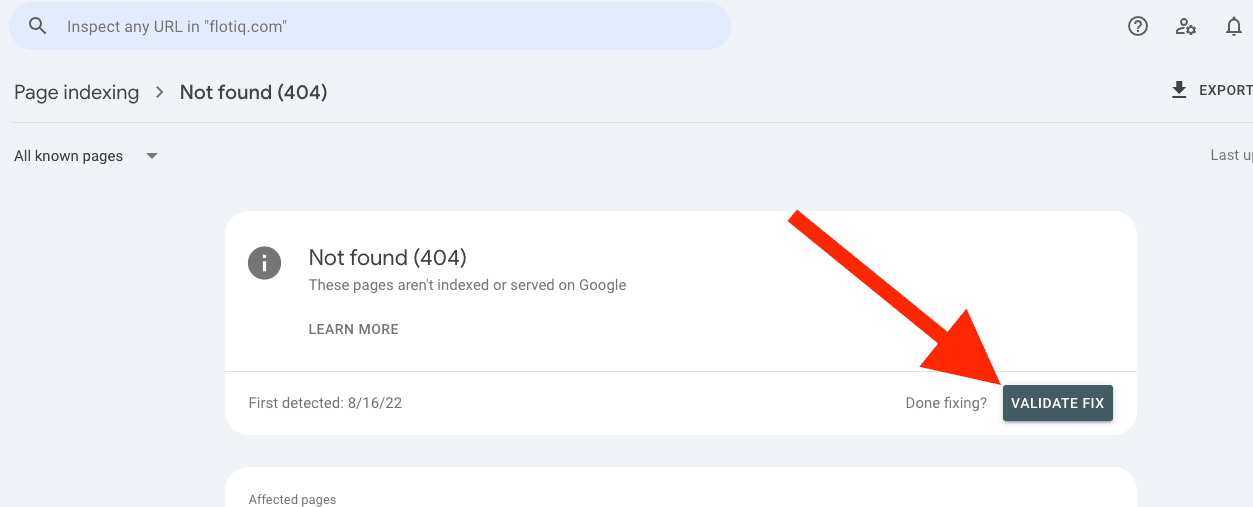Expand the filter dropdown triangle arrow
This screenshot has height=507, width=1253.
tap(152, 156)
